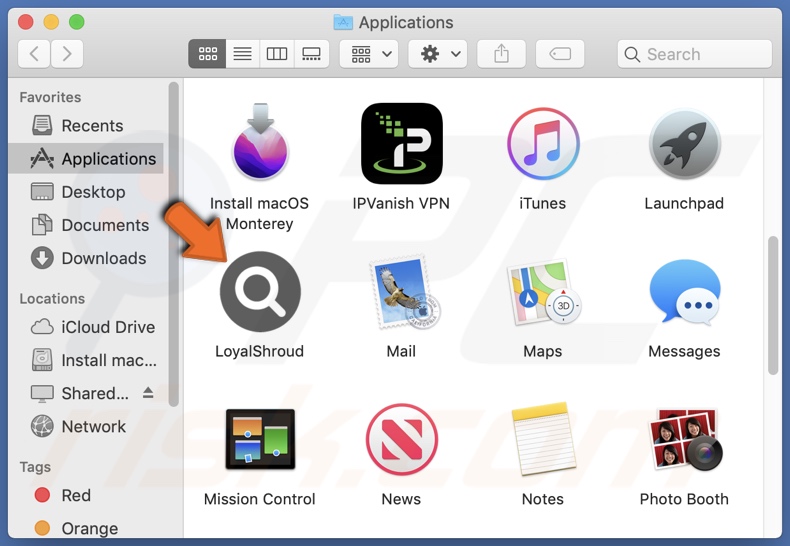Open Documents in the sidebar
Screen dimensions: 790x546
86,225
